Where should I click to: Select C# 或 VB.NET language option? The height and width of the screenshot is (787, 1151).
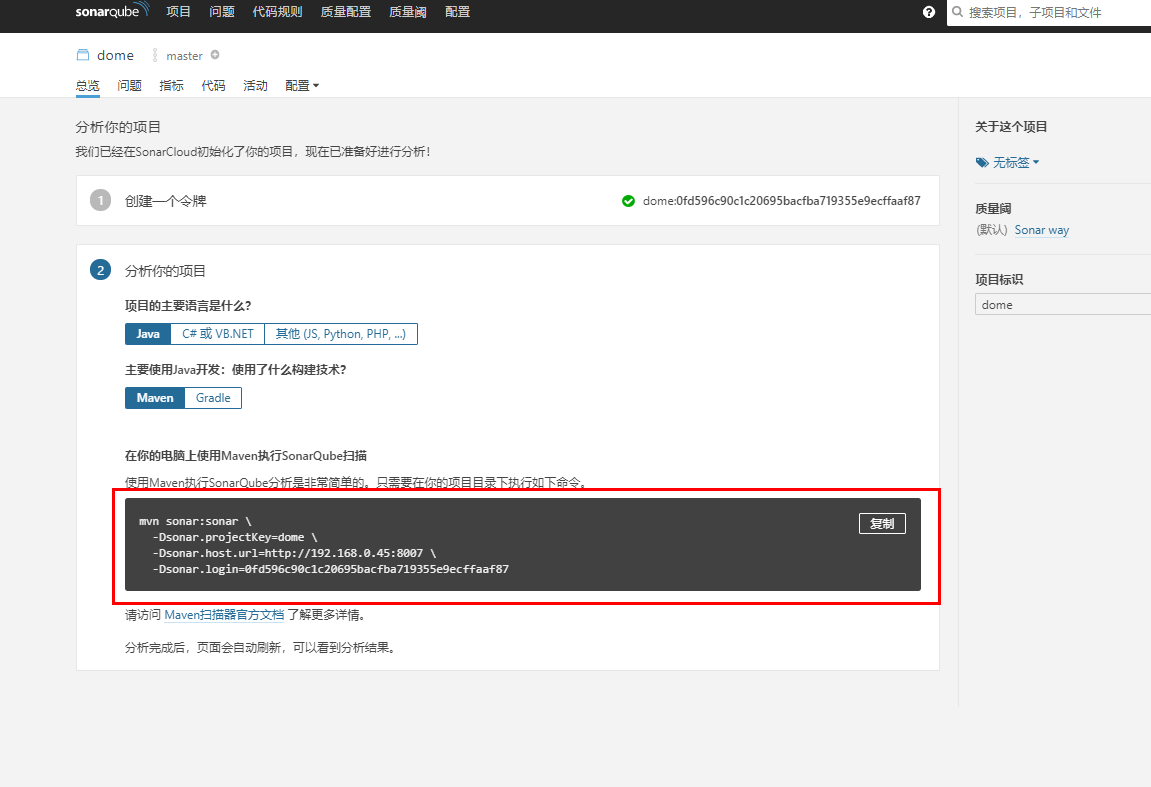coord(217,334)
